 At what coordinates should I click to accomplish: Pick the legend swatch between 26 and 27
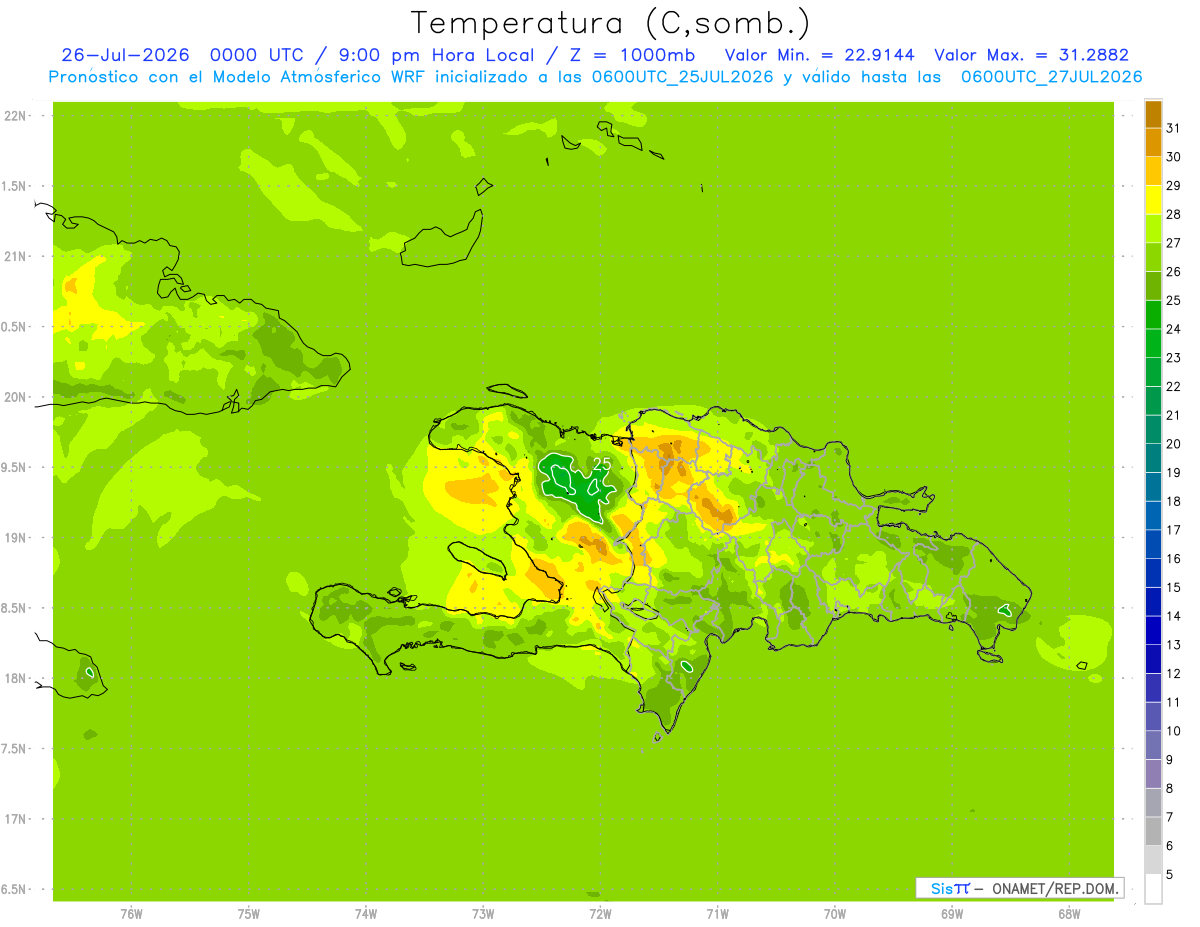(1153, 257)
